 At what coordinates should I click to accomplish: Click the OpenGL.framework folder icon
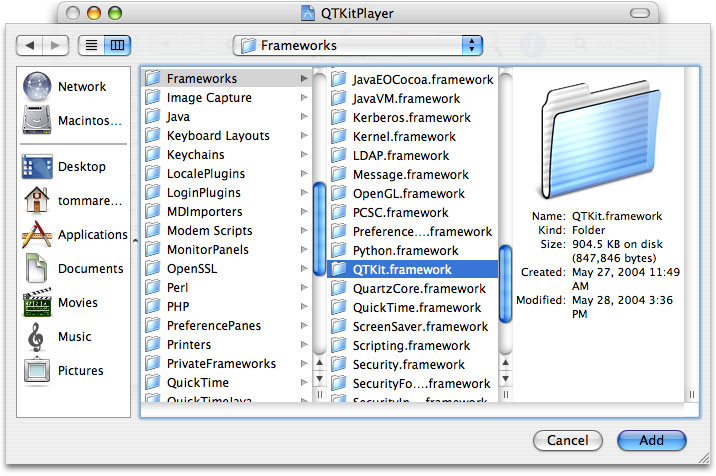coord(339,193)
